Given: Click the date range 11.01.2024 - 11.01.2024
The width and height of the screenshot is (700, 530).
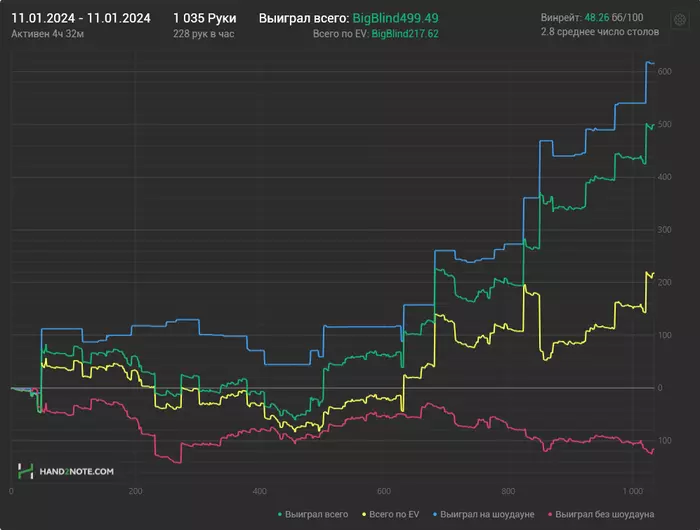Looking at the screenshot, I should [x=81, y=18].
